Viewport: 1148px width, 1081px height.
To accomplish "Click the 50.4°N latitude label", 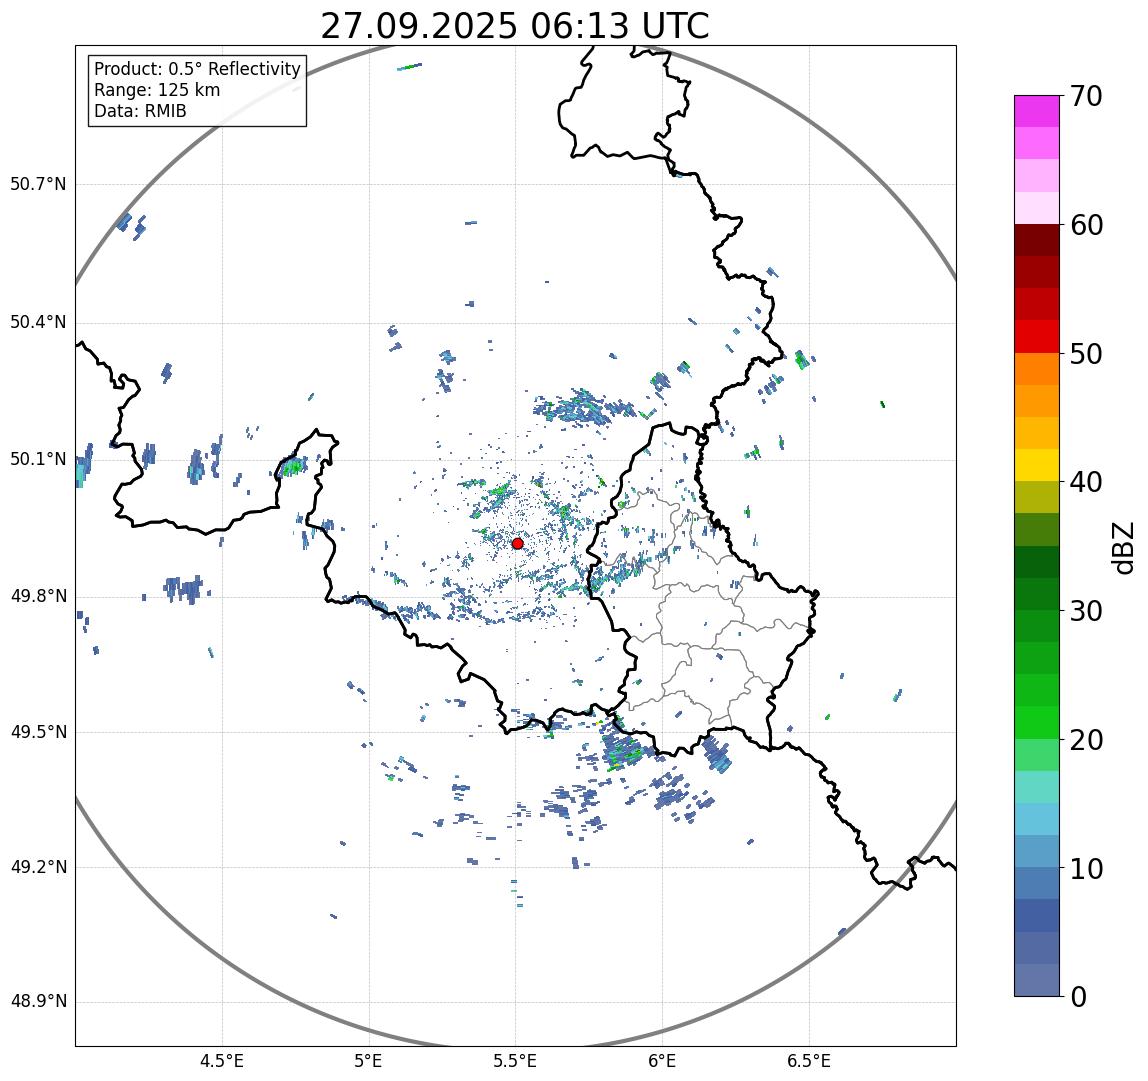I will 38,322.
